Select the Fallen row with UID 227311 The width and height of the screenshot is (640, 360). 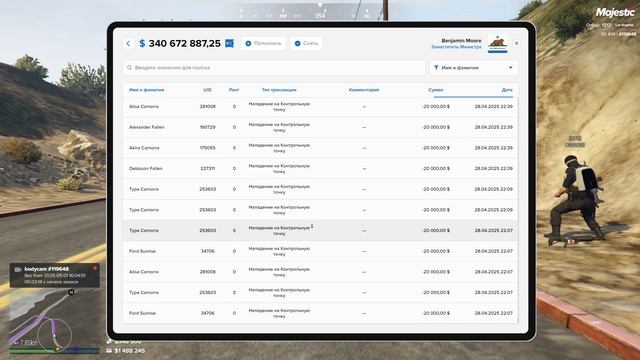320,169
